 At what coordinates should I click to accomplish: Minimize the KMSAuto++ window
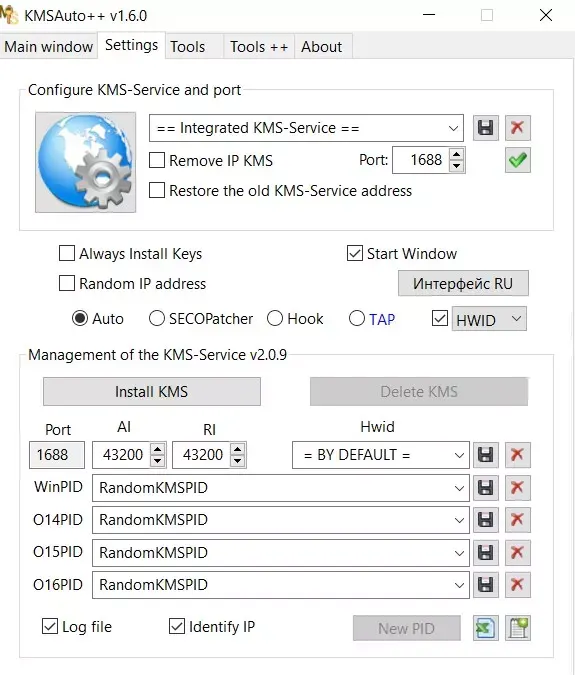(429, 15)
